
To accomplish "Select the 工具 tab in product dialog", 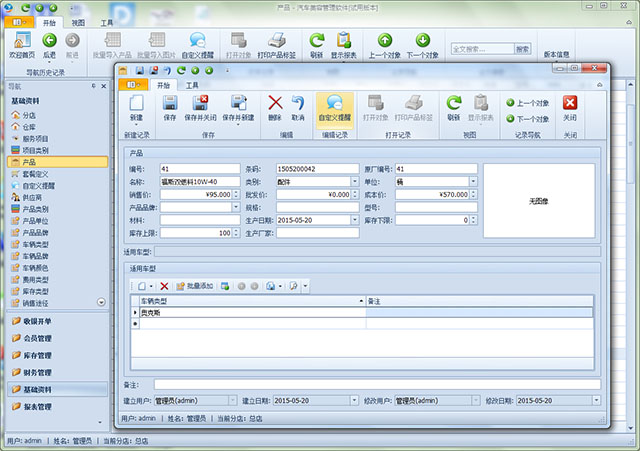I will (x=192, y=85).
